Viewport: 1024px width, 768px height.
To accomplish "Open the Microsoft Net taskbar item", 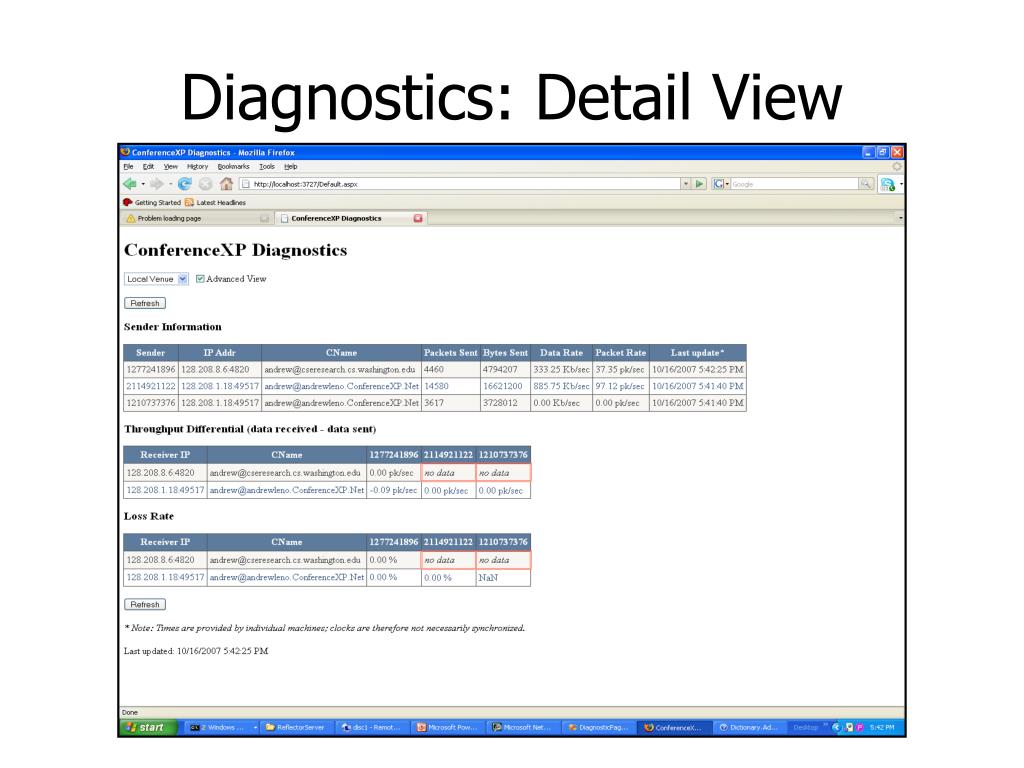I will [522, 727].
